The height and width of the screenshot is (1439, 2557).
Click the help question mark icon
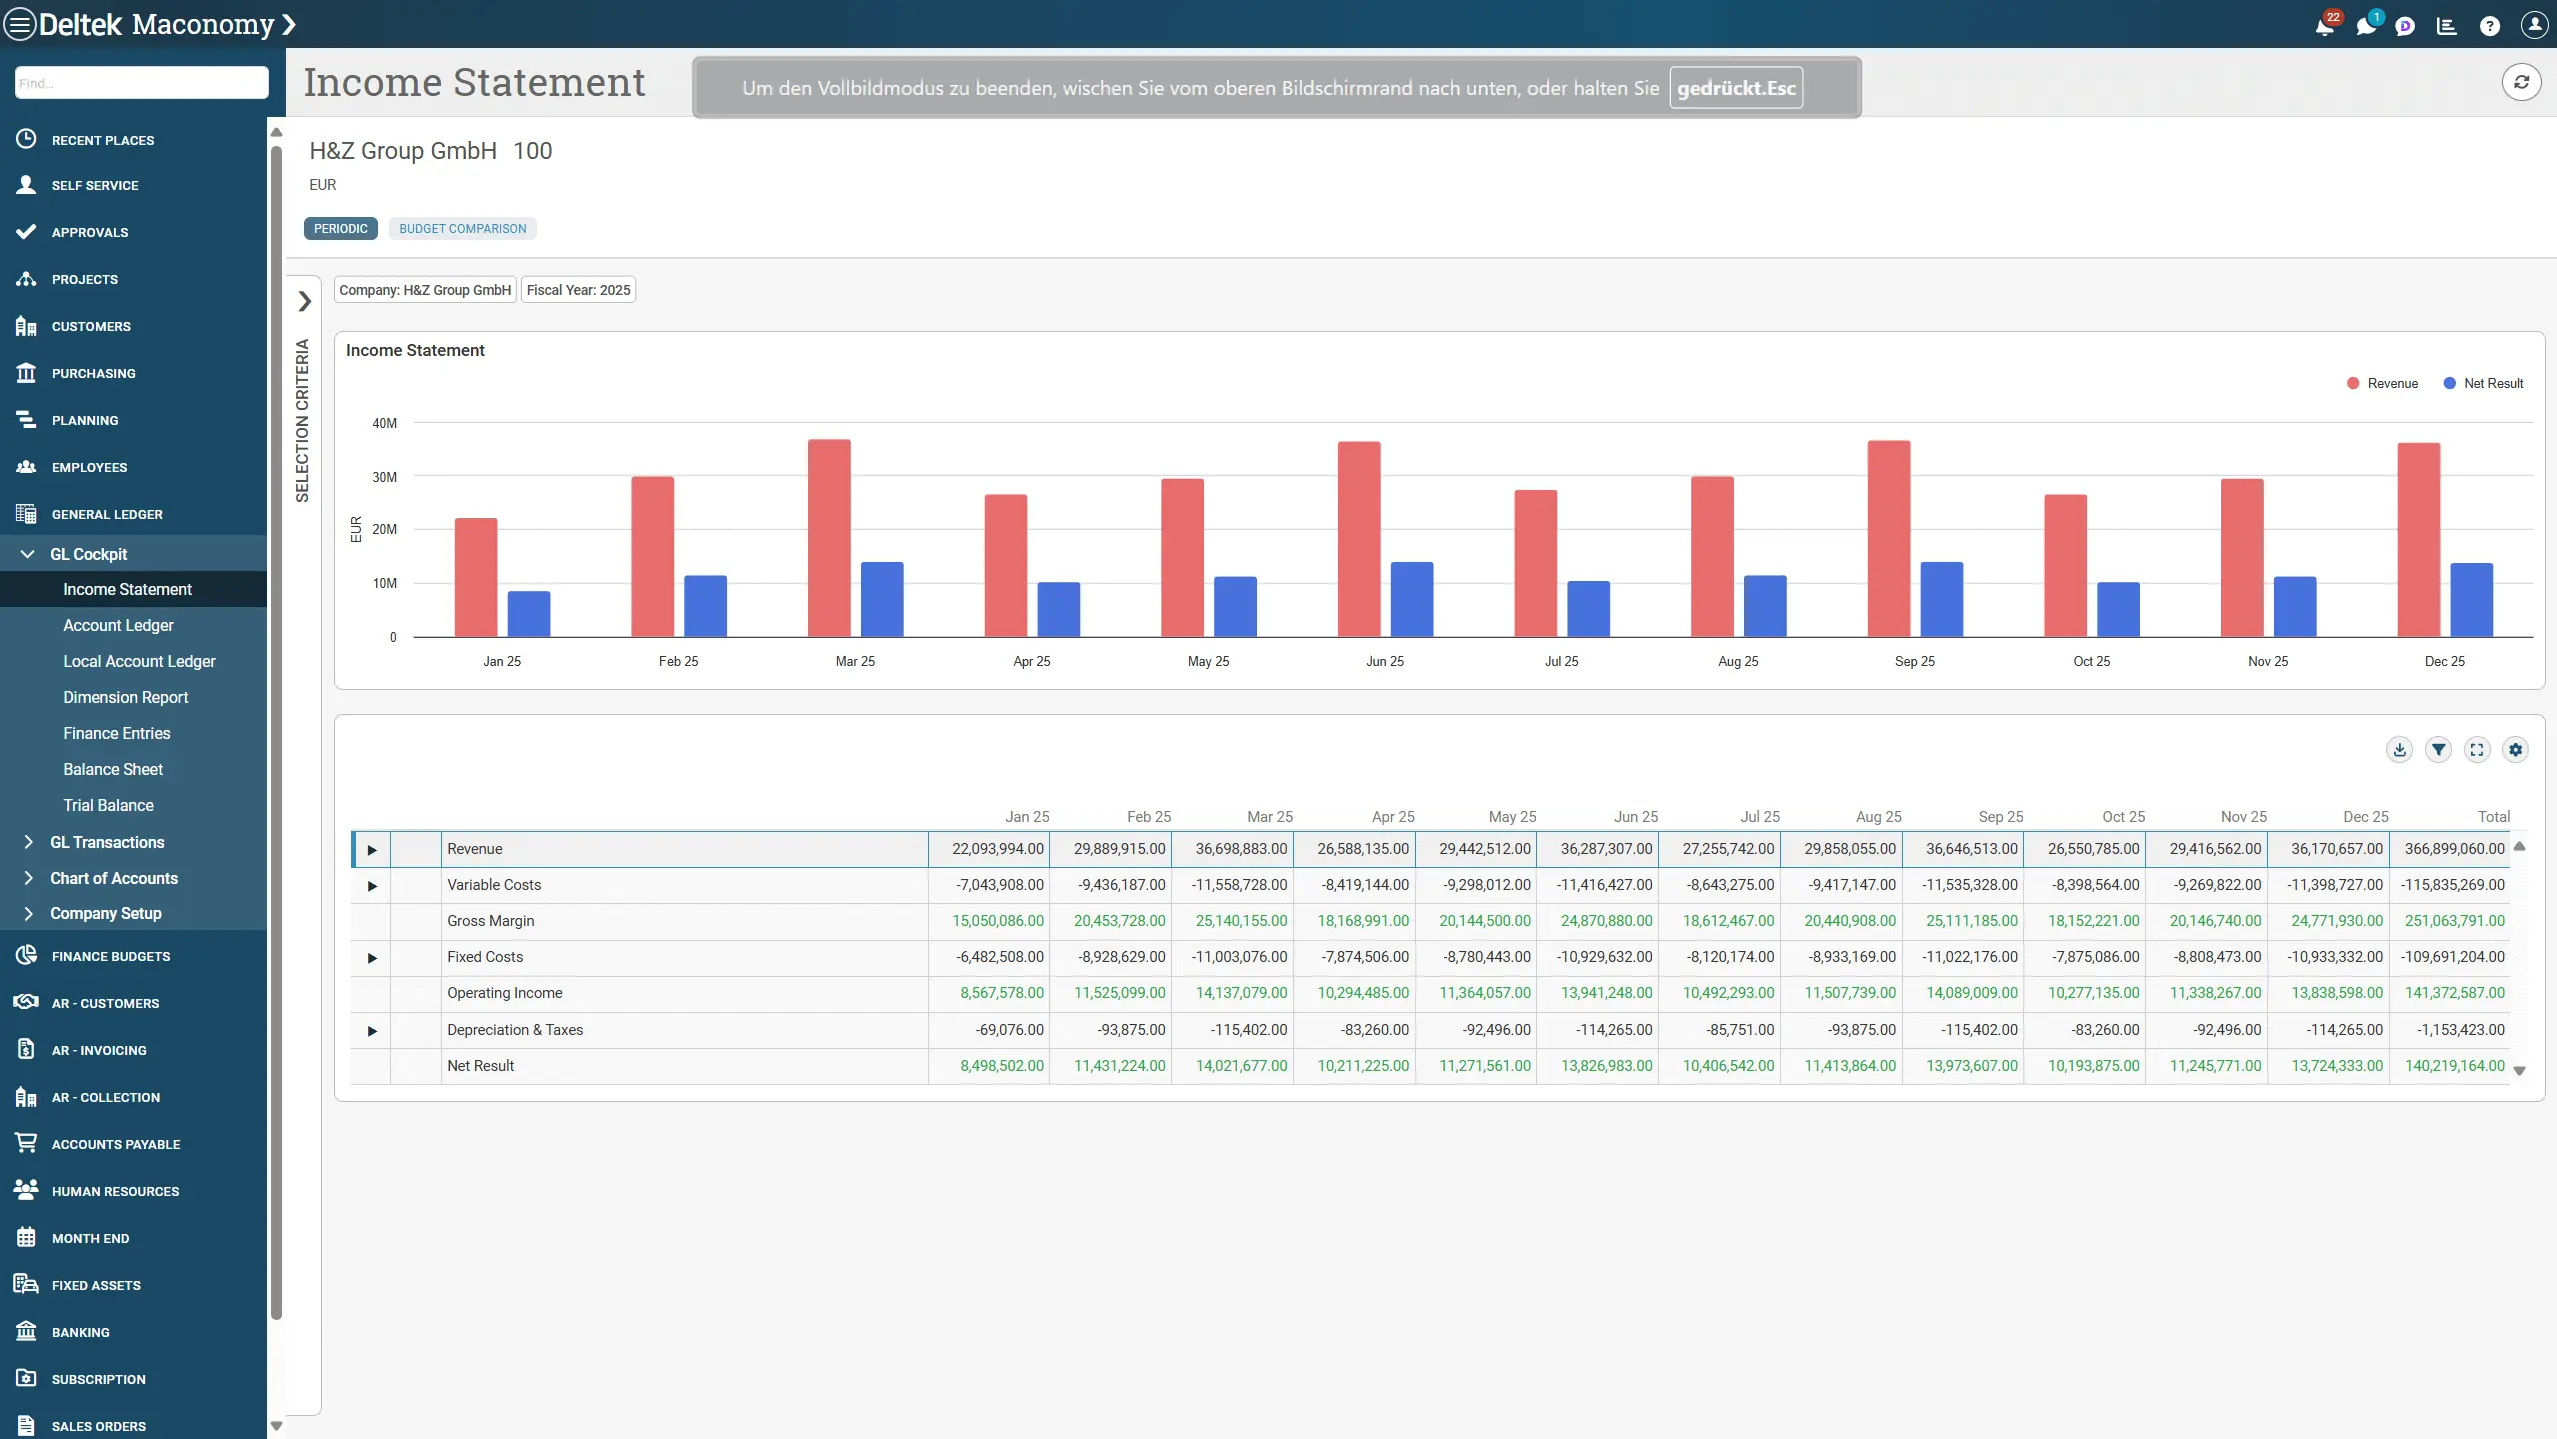tap(2489, 27)
